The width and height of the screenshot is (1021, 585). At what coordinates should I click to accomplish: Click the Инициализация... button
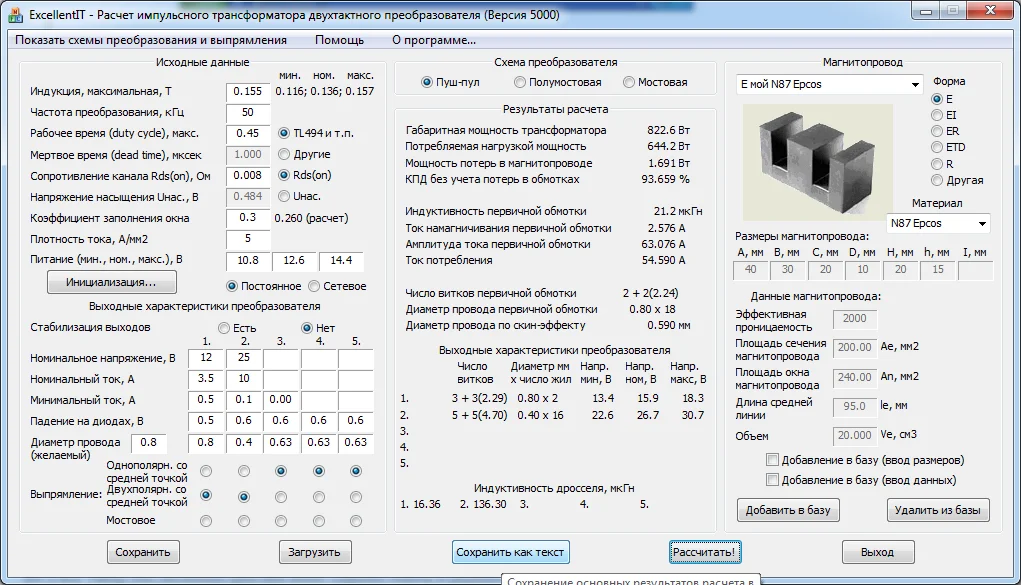tap(111, 282)
